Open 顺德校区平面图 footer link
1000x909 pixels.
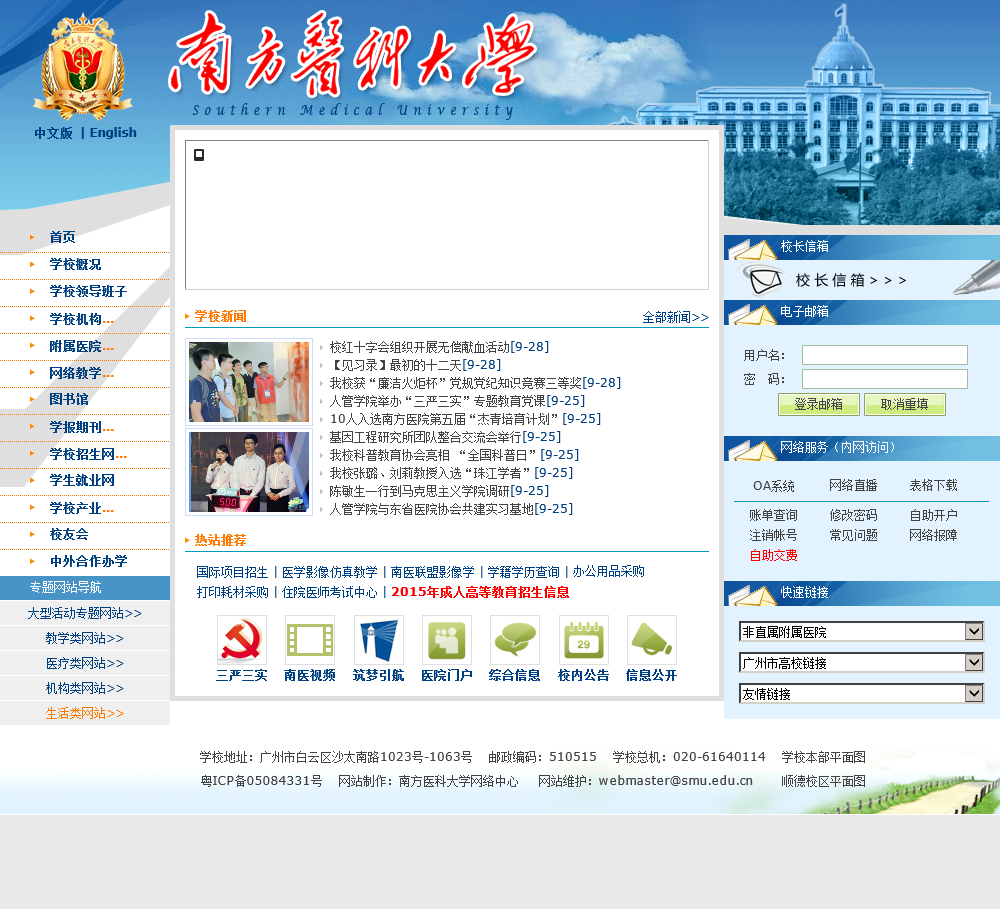(x=823, y=781)
